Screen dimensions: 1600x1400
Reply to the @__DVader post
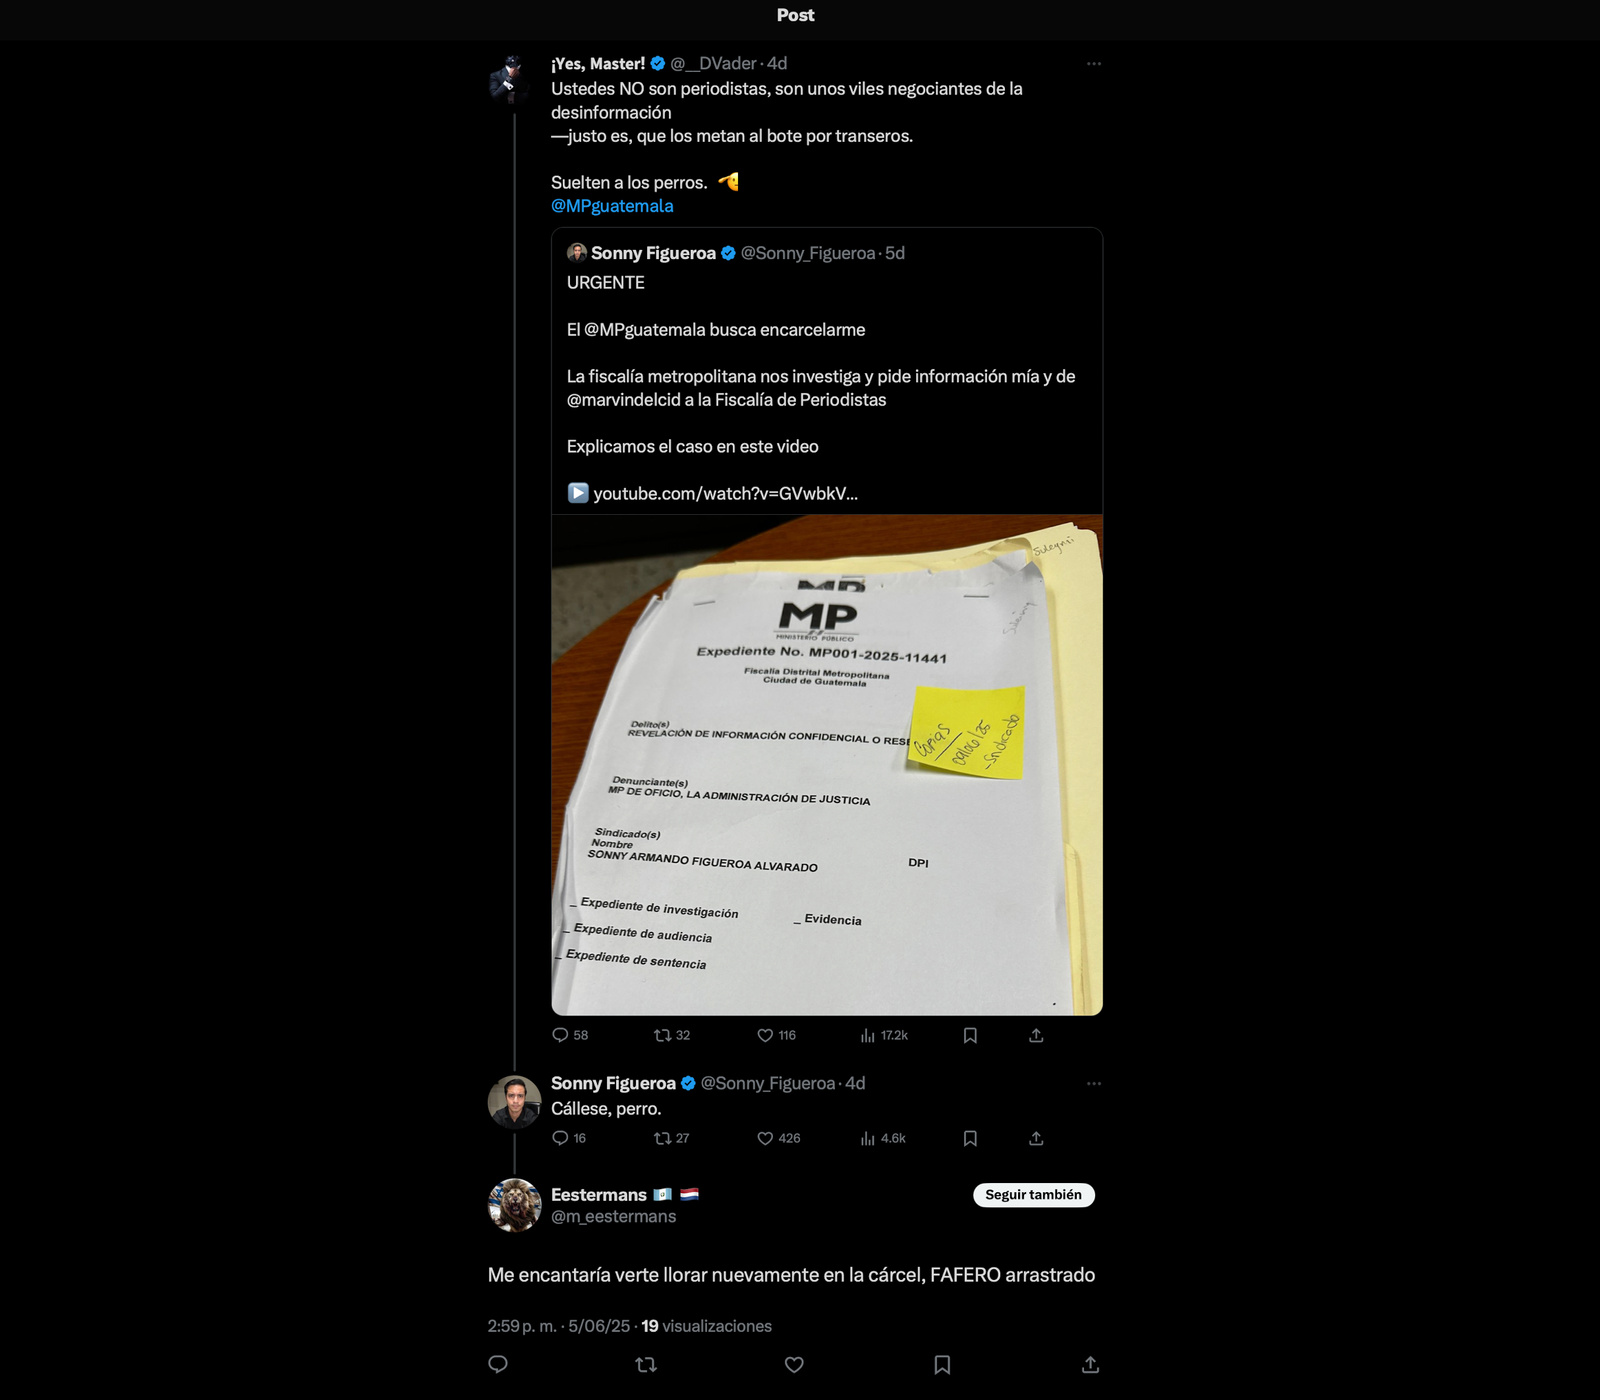(x=570, y=1035)
